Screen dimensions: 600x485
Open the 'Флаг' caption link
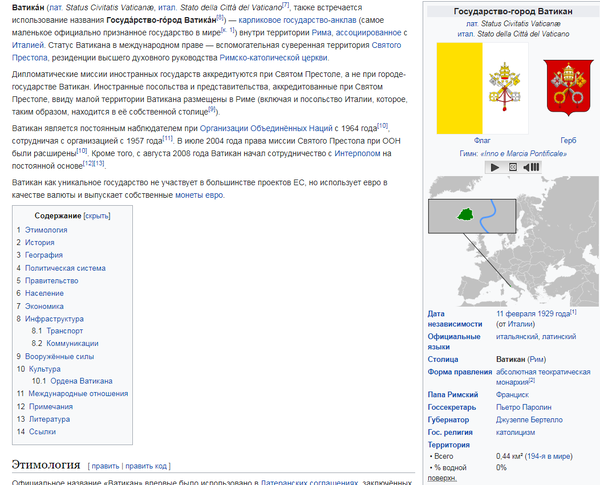pos(482,140)
